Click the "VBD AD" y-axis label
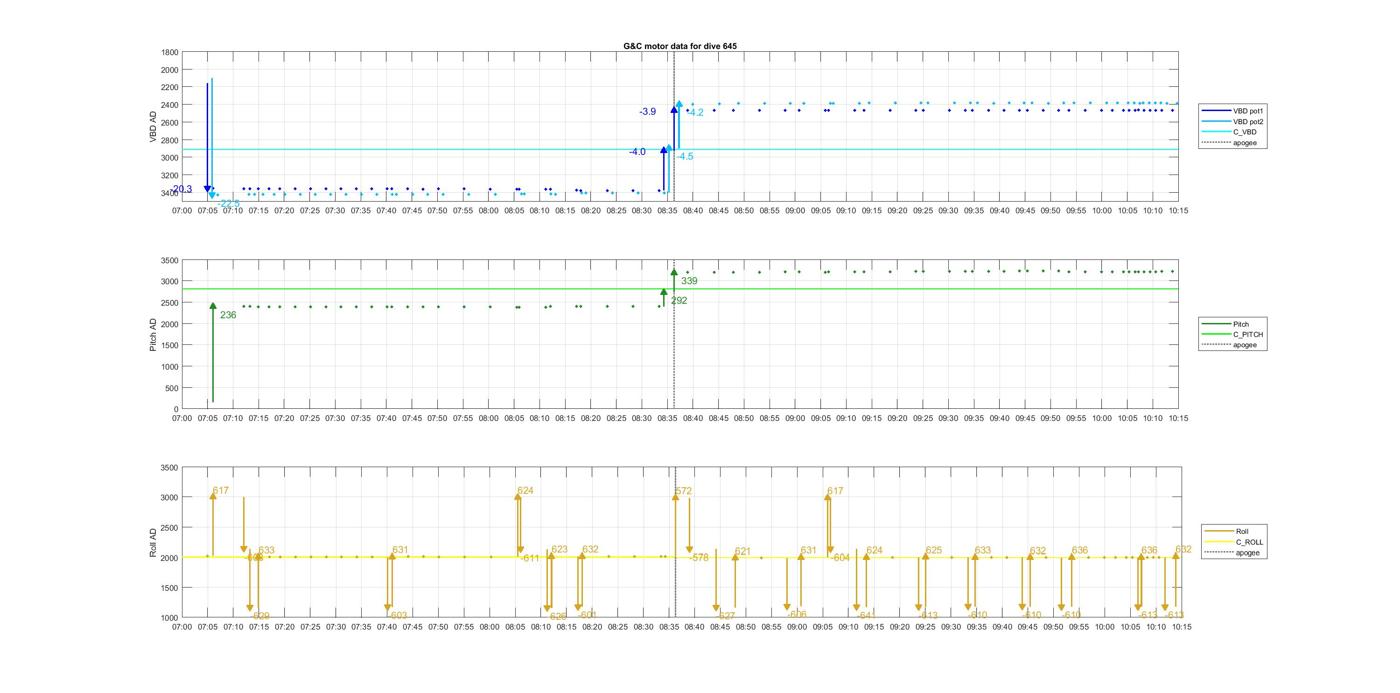This screenshot has height=693, width=1400. tap(154, 126)
